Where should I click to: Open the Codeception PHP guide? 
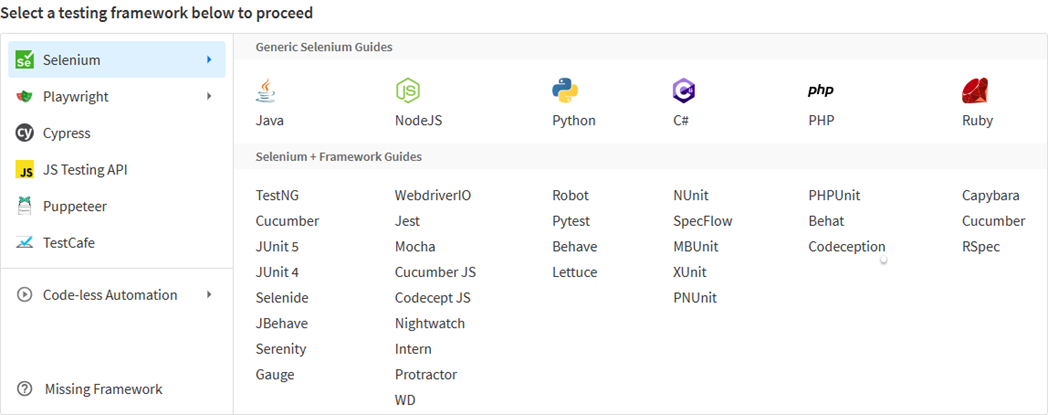click(846, 247)
